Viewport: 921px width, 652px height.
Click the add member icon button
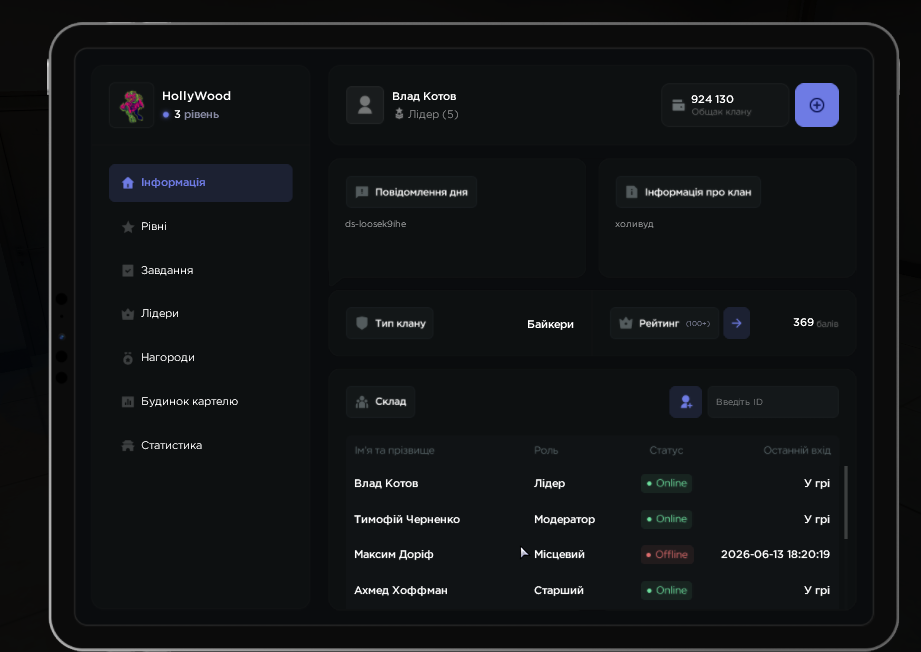tap(685, 402)
